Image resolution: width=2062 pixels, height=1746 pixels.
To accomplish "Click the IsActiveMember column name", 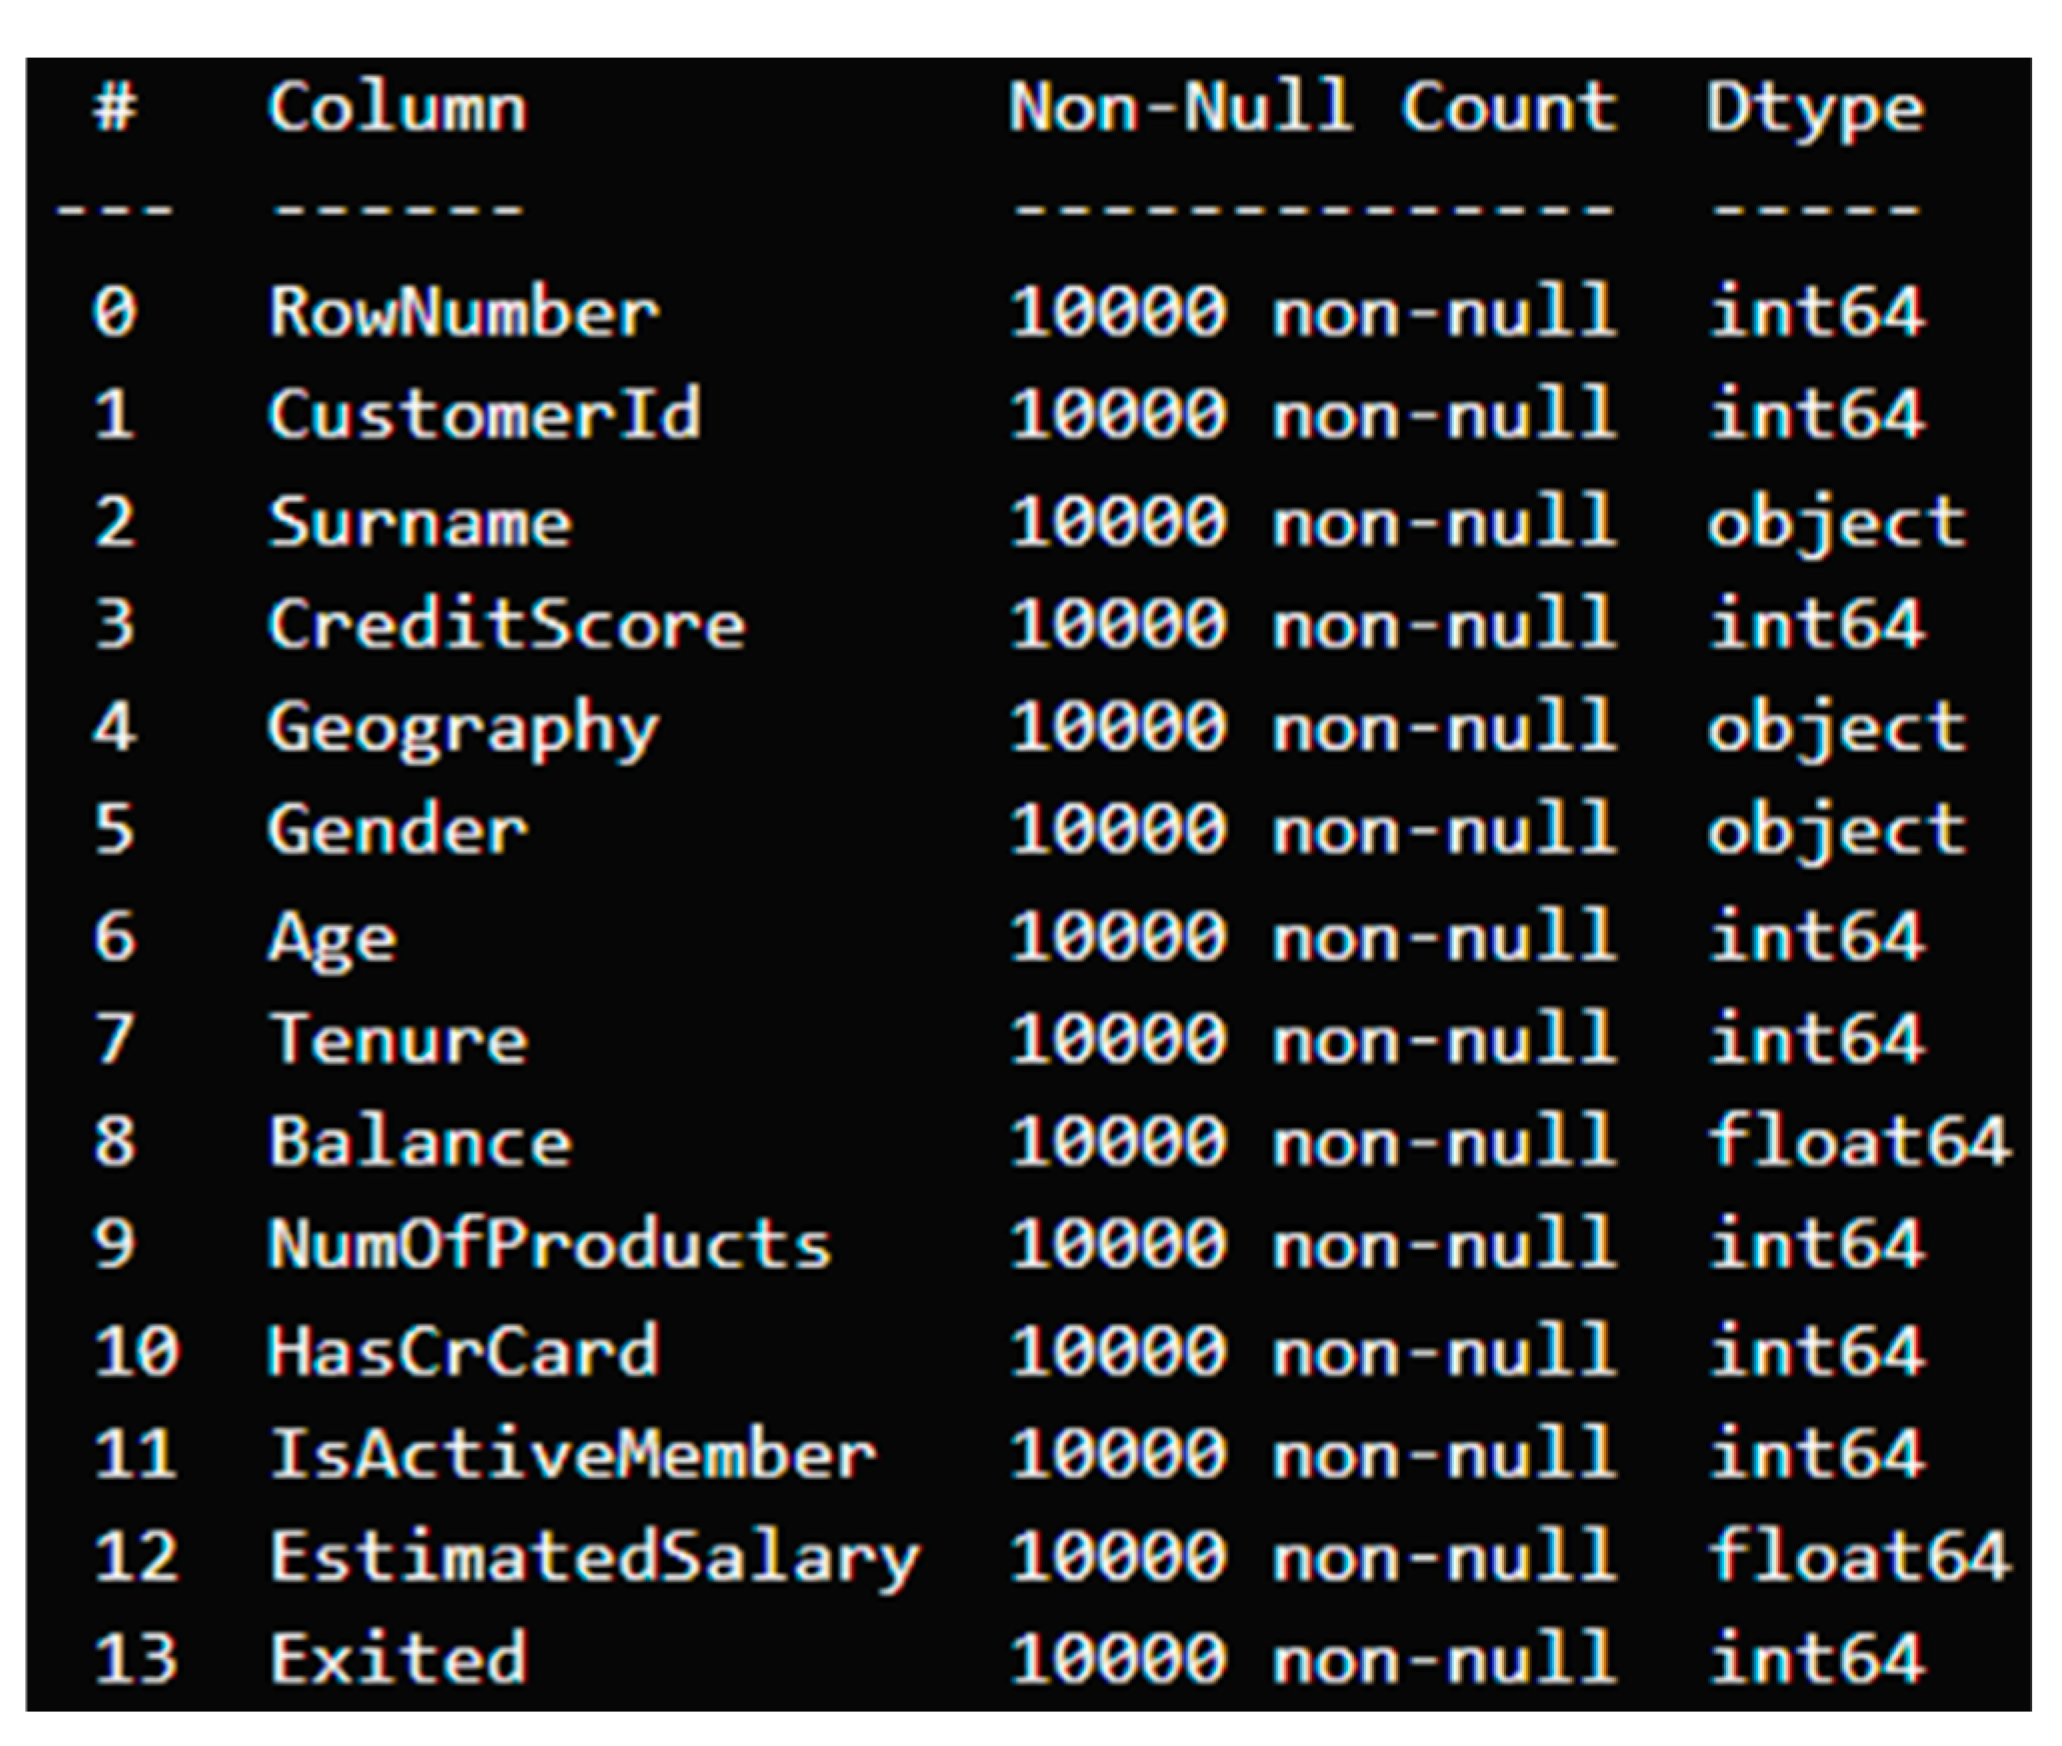I will coord(572,1454).
